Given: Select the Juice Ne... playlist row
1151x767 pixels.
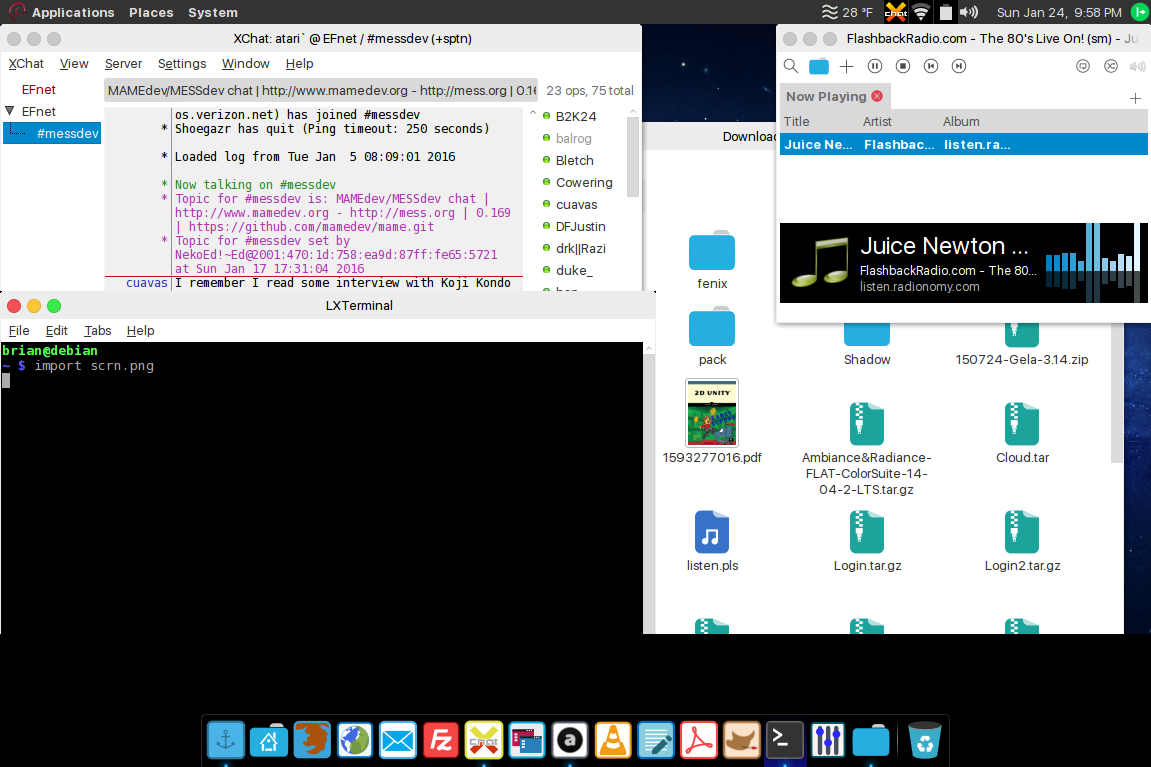Looking at the screenshot, I should click(x=963, y=145).
